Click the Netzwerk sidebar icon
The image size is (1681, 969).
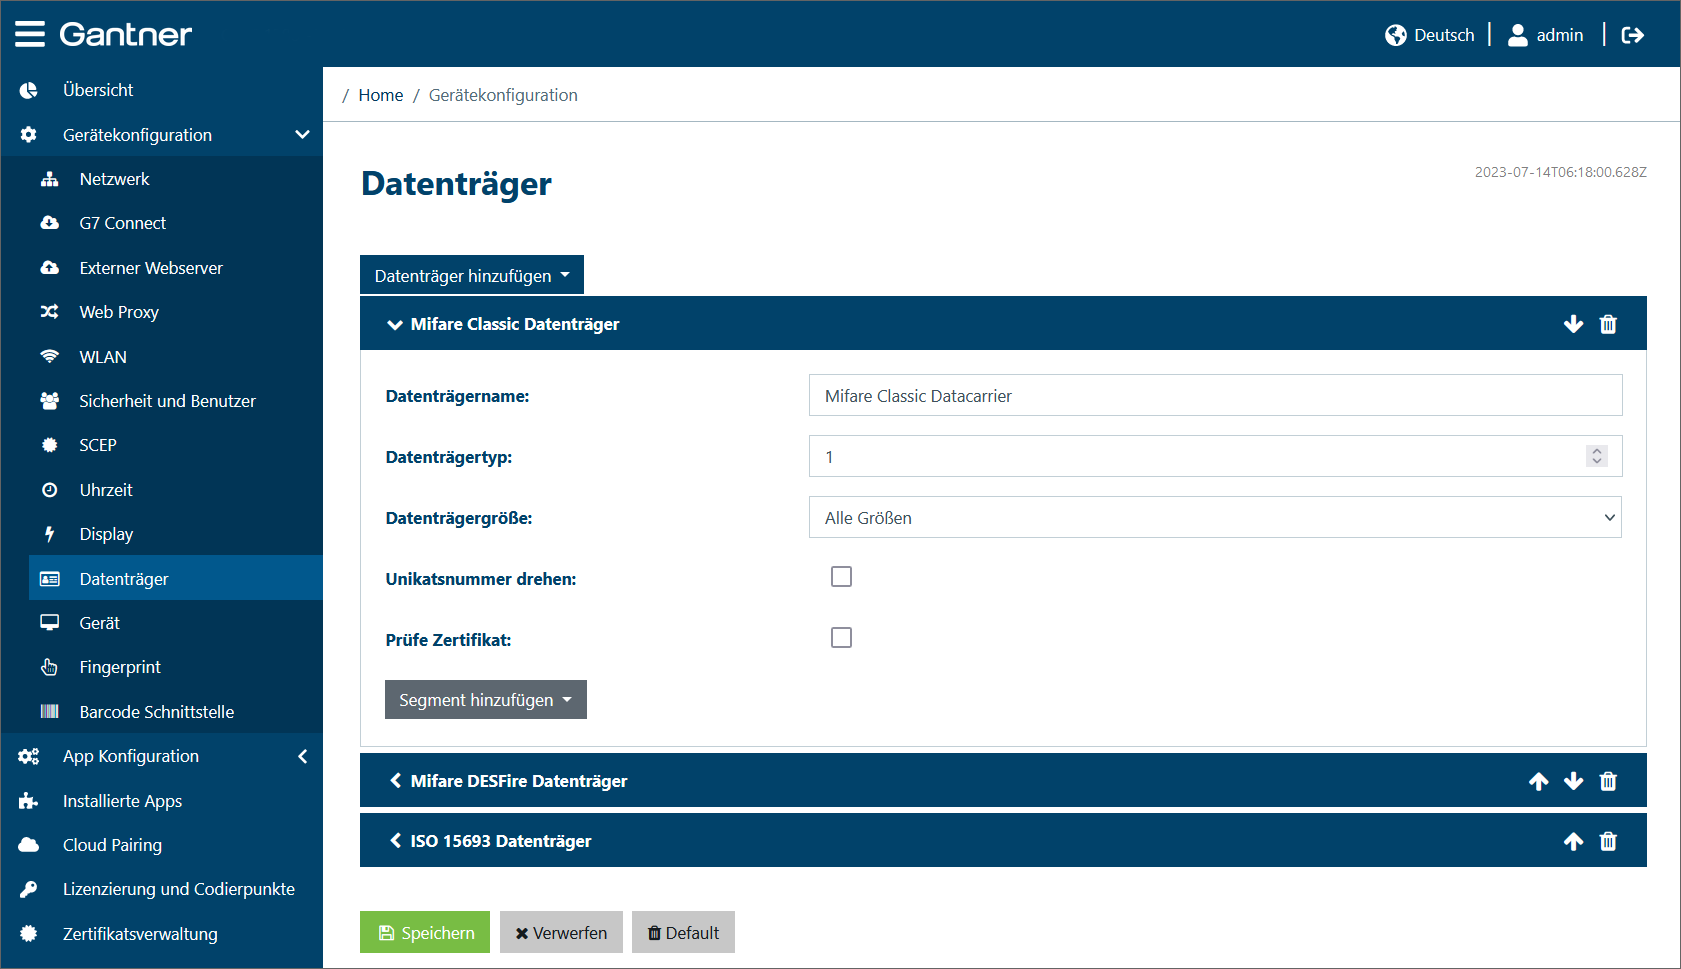(49, 179)
